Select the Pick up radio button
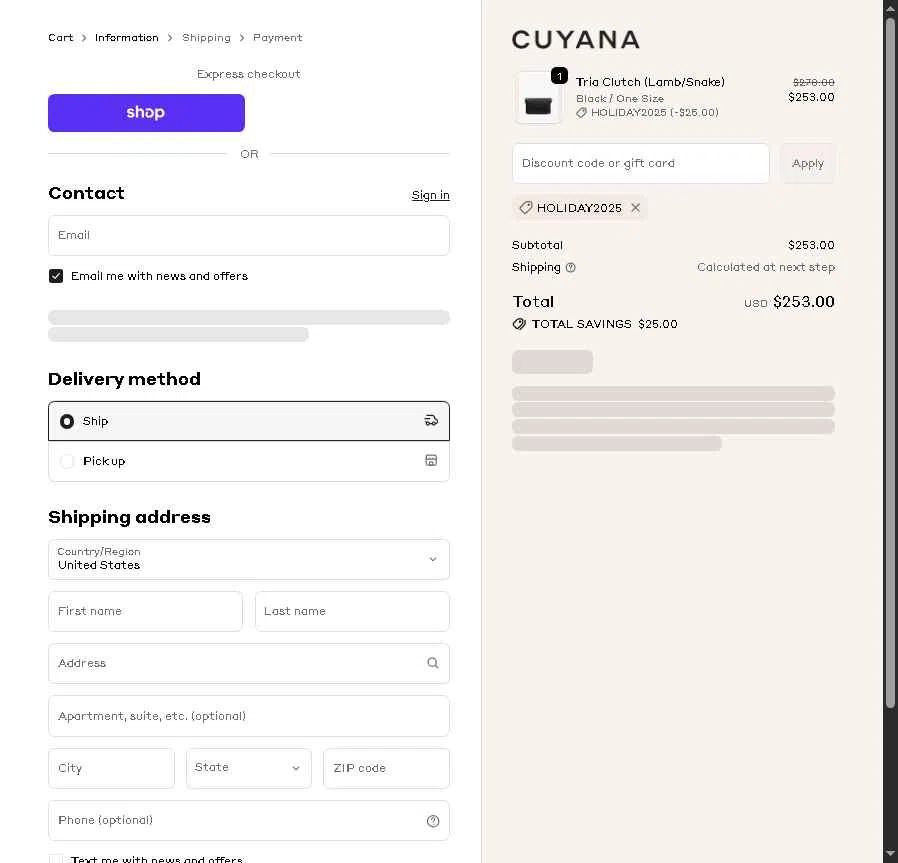 tap(67, 461)
